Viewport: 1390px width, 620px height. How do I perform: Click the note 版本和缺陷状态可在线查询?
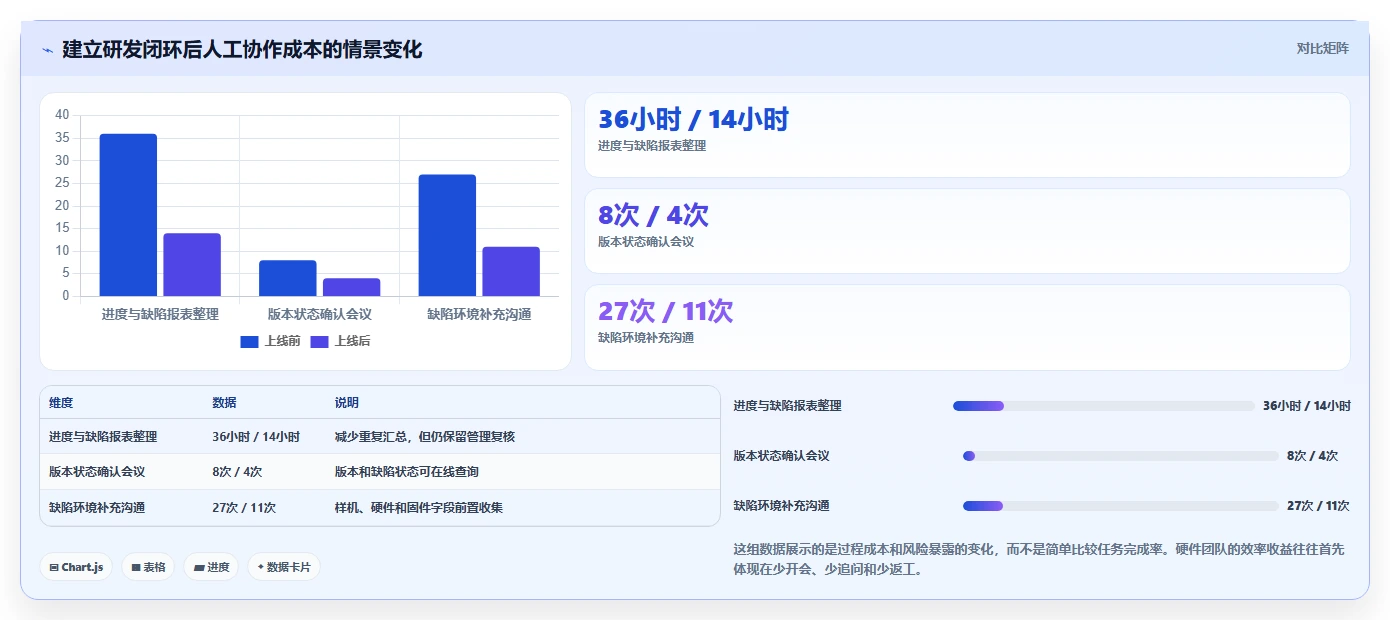point(407,472)
